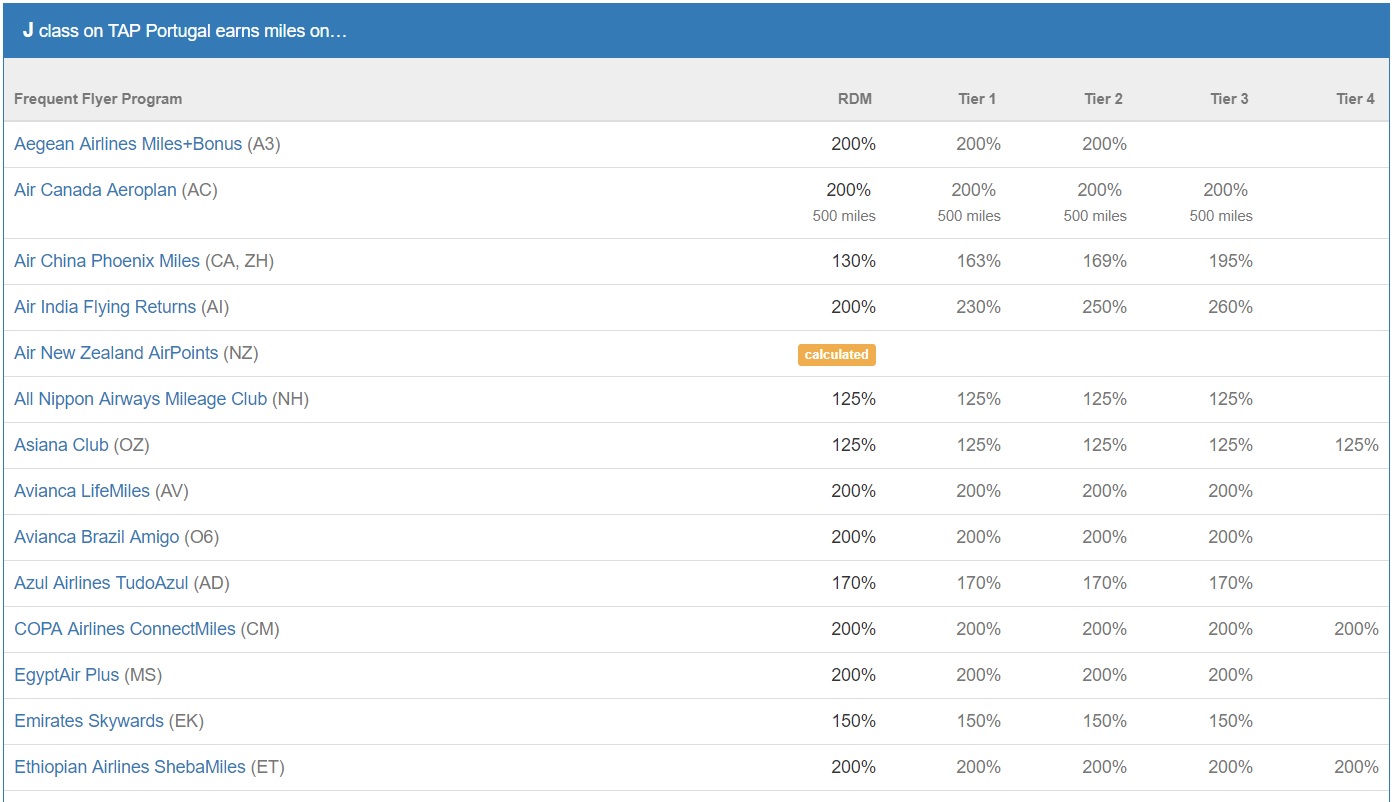This screenshot has height=802, width=1392.
Task: Open Air Canada Aeroplan program link
Action: [x=95, y=190]
